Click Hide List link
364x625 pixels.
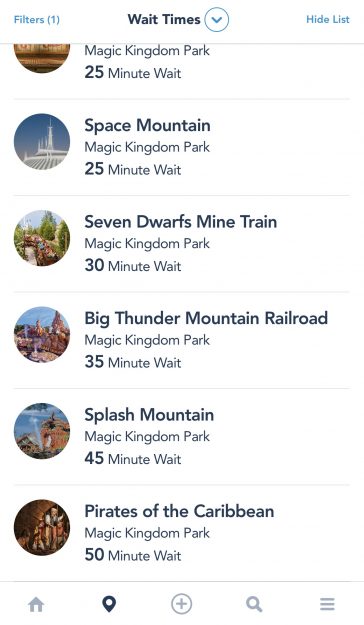pos(328,20)
